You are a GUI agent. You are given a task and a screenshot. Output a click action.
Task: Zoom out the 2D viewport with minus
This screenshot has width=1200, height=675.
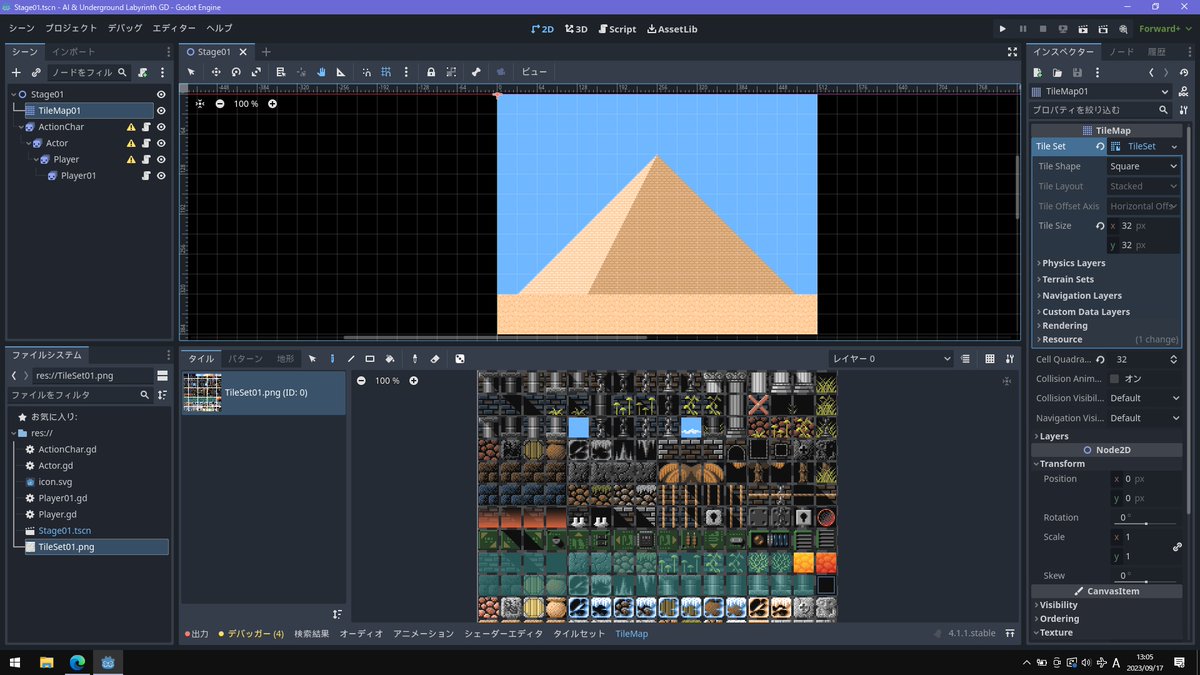point(220,104)
